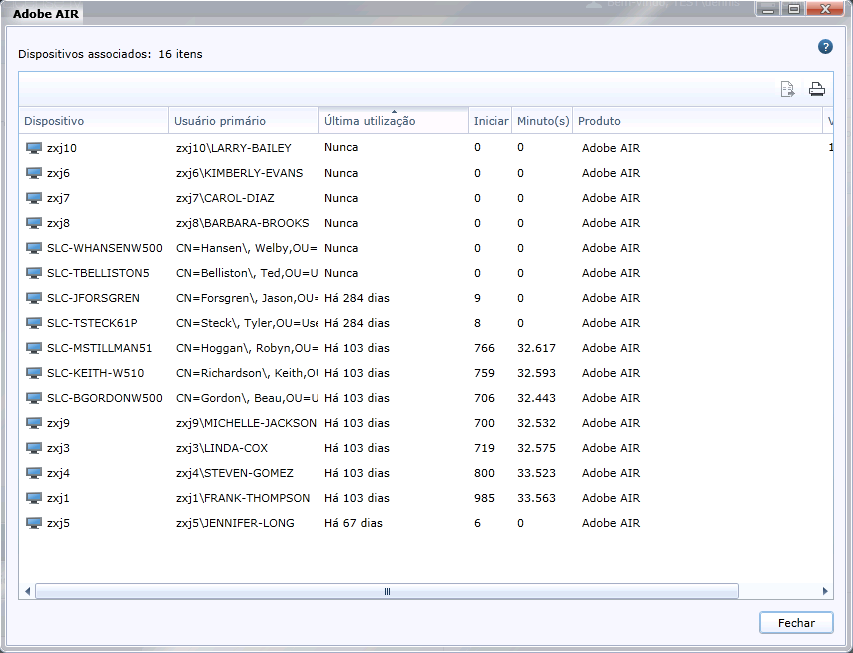This screenshot has width=853, height=653.
Task: Close the Adobe AIR dialog window
Action: [826, 9]
